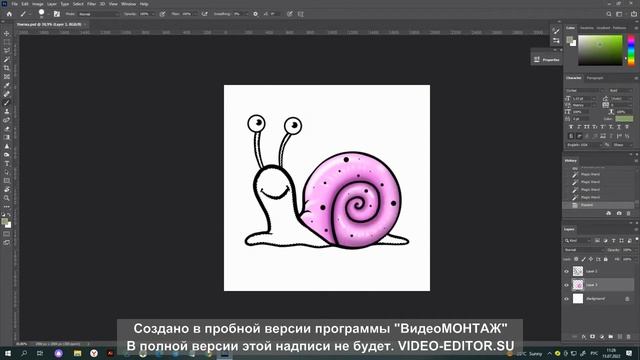Hide the Background layer eye icon
Viewport: 640px width, 360px height.
(x=567, y=299)
